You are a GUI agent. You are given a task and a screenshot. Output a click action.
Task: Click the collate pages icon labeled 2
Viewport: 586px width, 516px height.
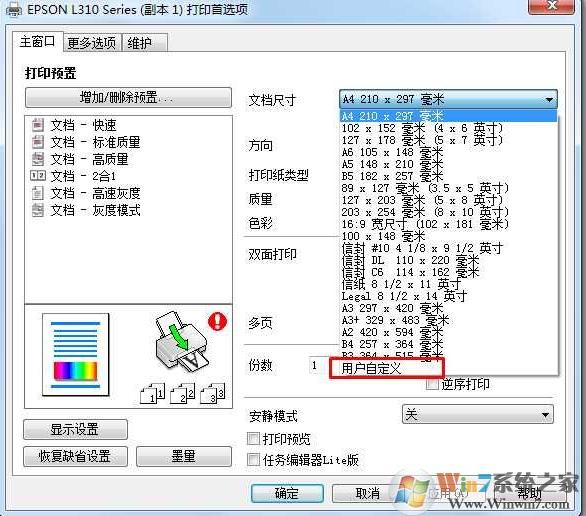182,394
